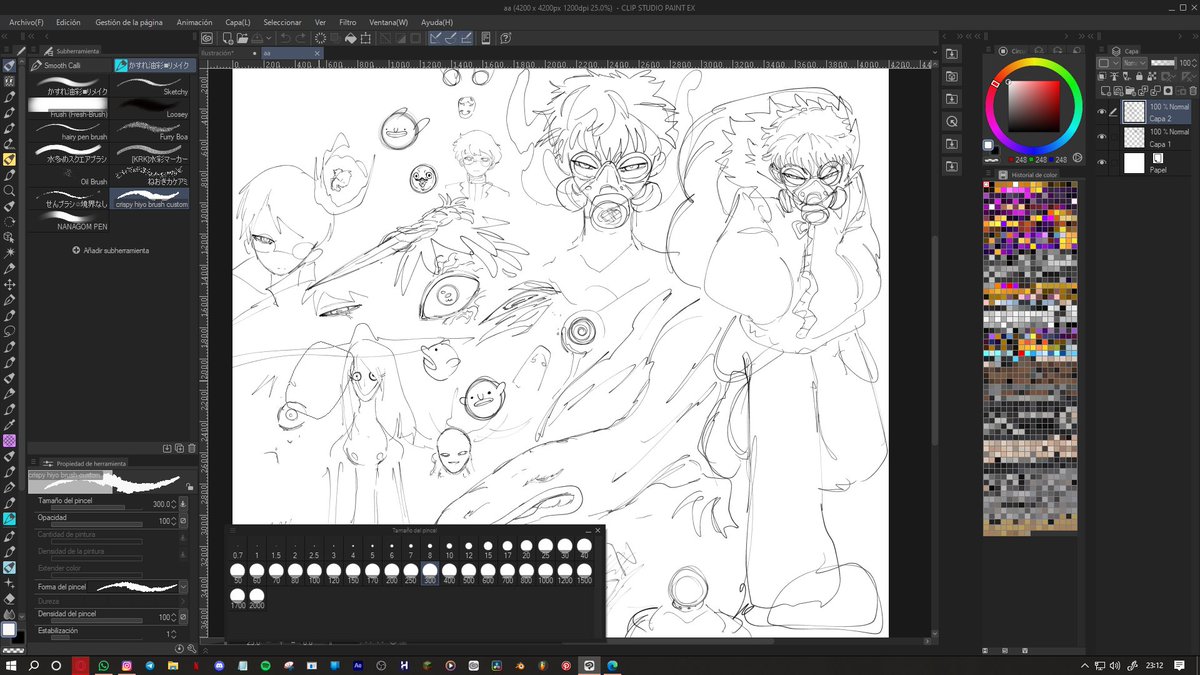Screen dimensions: 1200x675
Task: Click the delete layer trash icon
Action: coord(1194,91)
